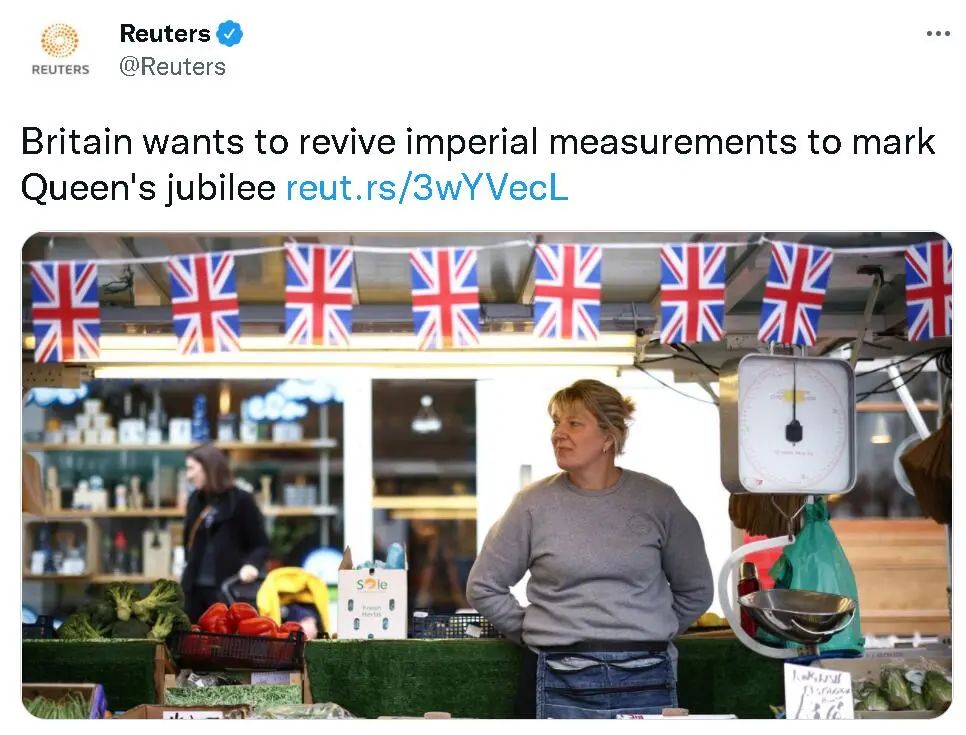Select the tweet headline about imperial measurements
This screenshot has width=966, height=735.
pos(477,164)
